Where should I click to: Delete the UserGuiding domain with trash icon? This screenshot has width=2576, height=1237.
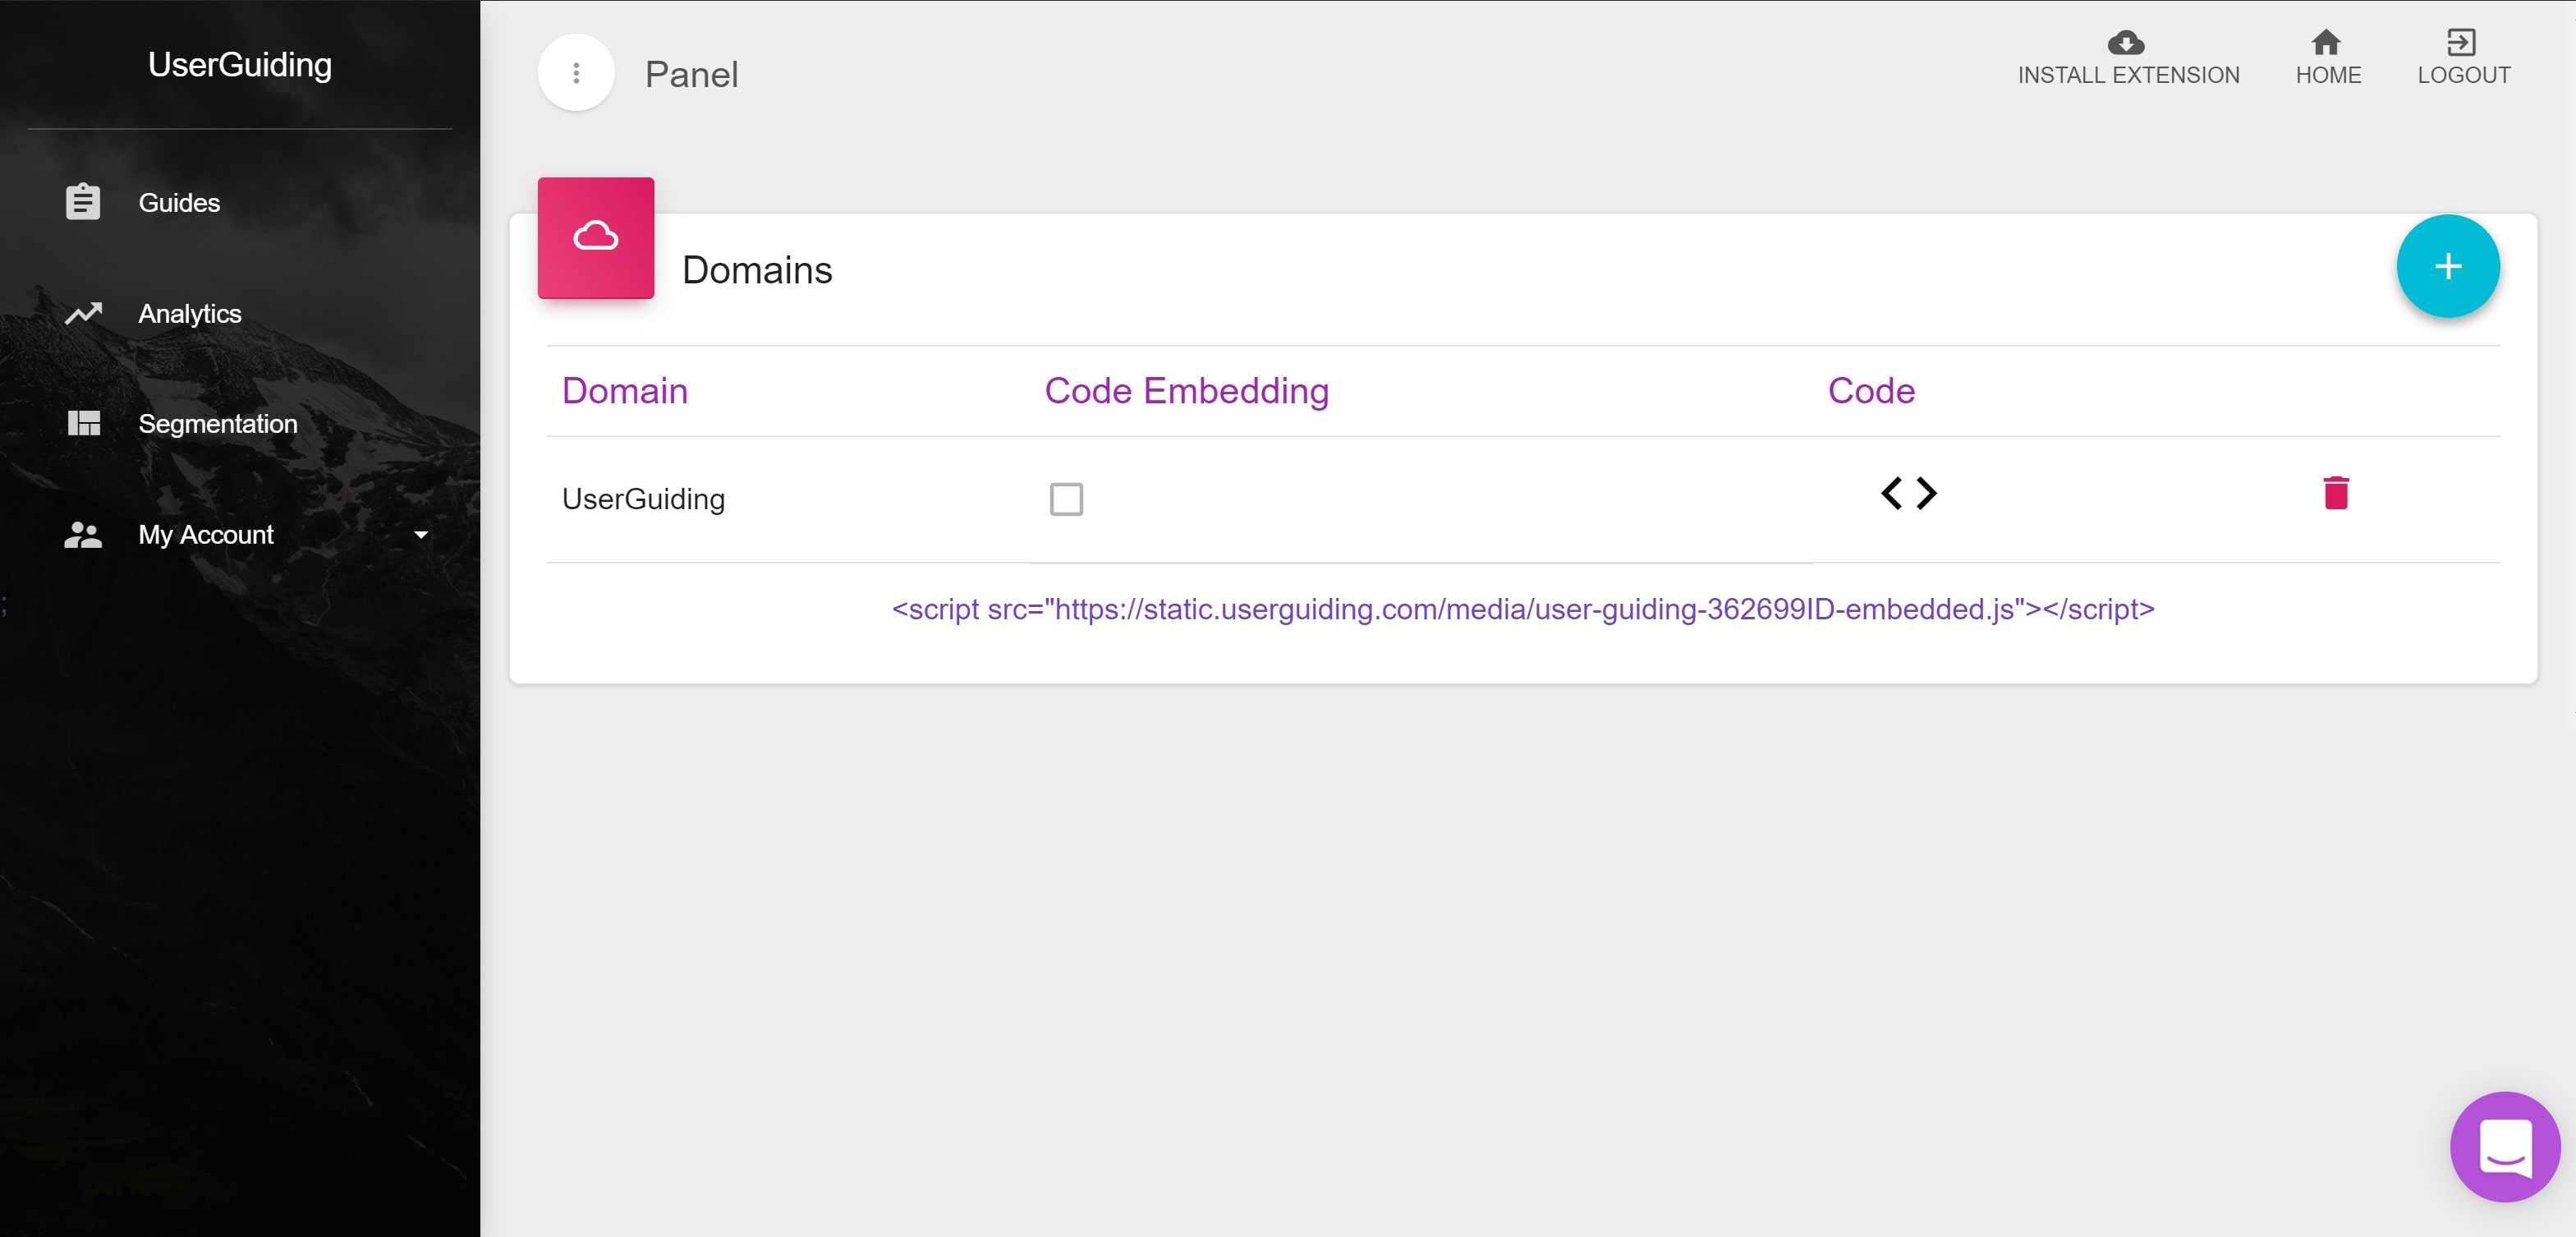(2335, 493)
